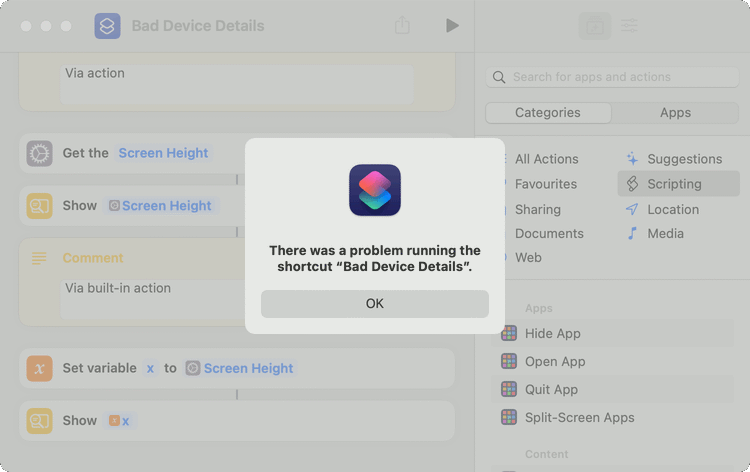Screen dimensions: 750x472
Task: Select the Documents category
Action: point(549,233)
